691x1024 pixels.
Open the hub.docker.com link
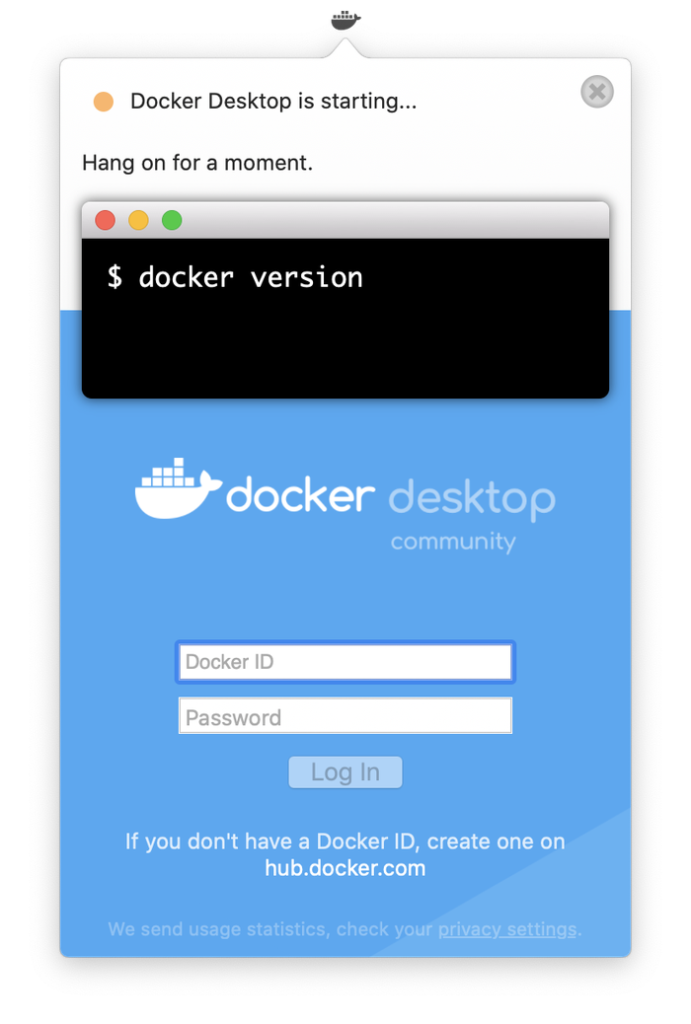(x=345, y=868)
